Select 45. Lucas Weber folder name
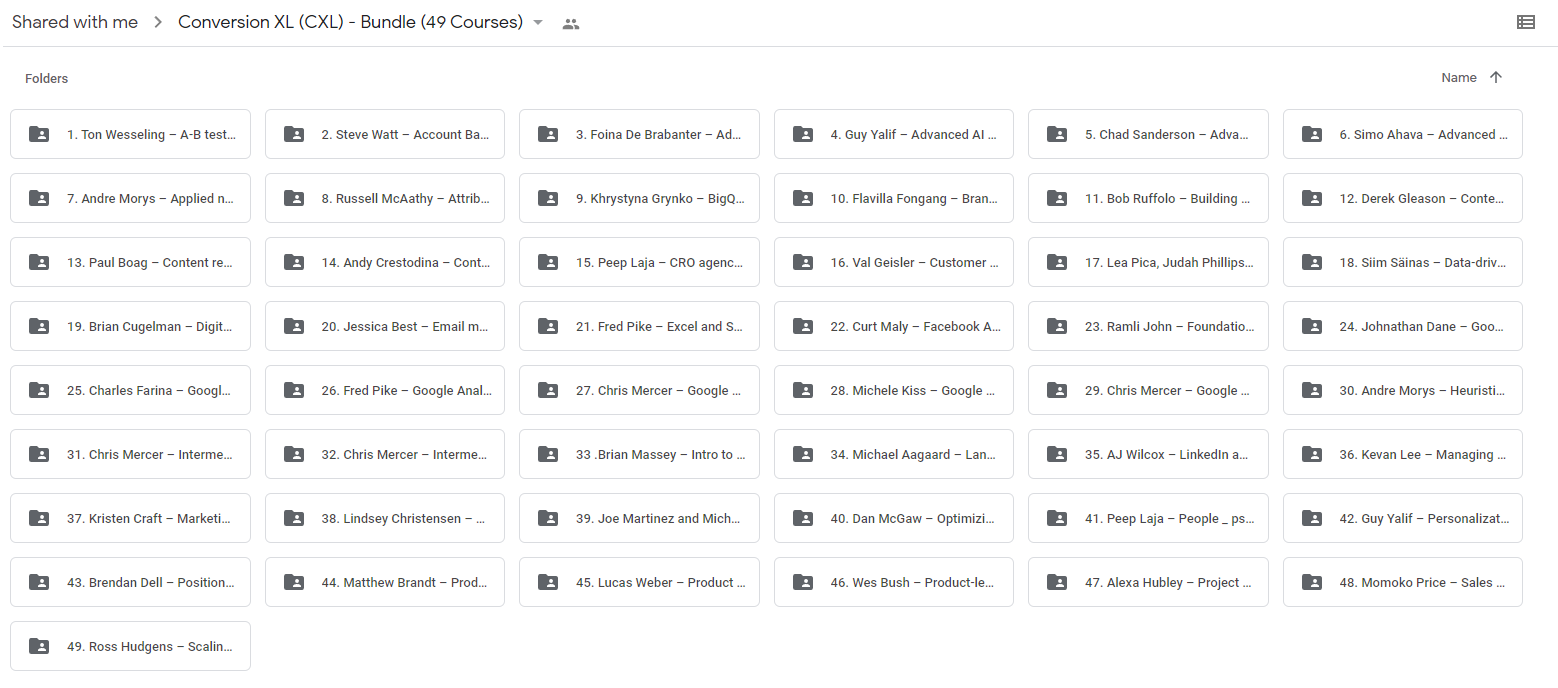The image size is (1558, 688). pyautogui.click(x=660, y=583)
